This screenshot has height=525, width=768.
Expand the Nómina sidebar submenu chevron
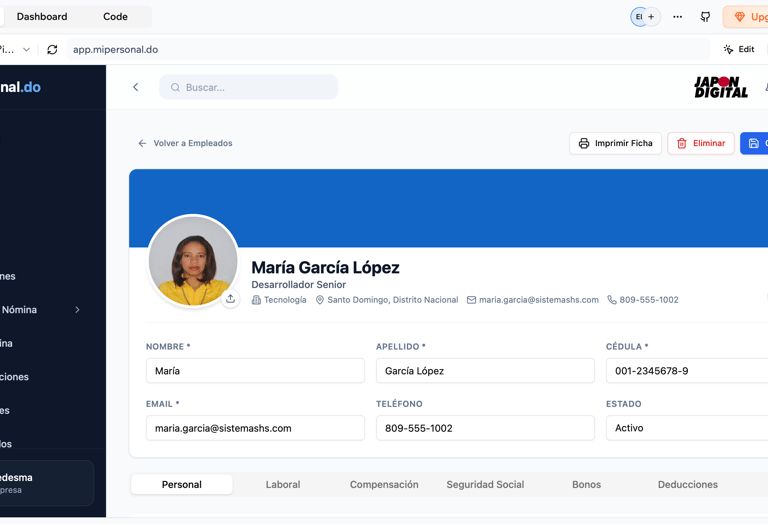(x=77, y=310)
